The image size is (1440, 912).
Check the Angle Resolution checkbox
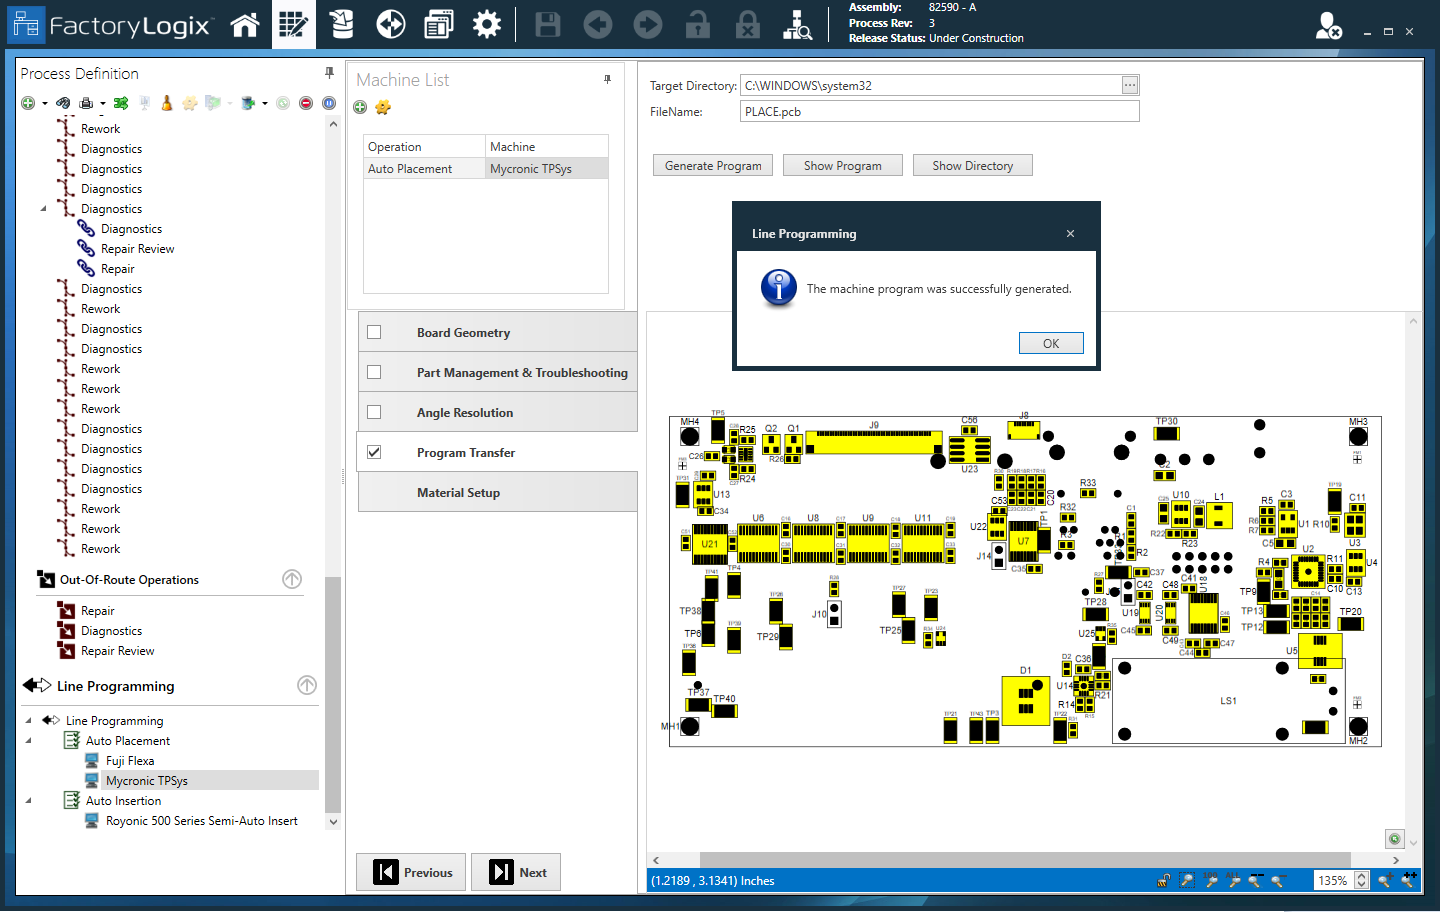[374, 412]
